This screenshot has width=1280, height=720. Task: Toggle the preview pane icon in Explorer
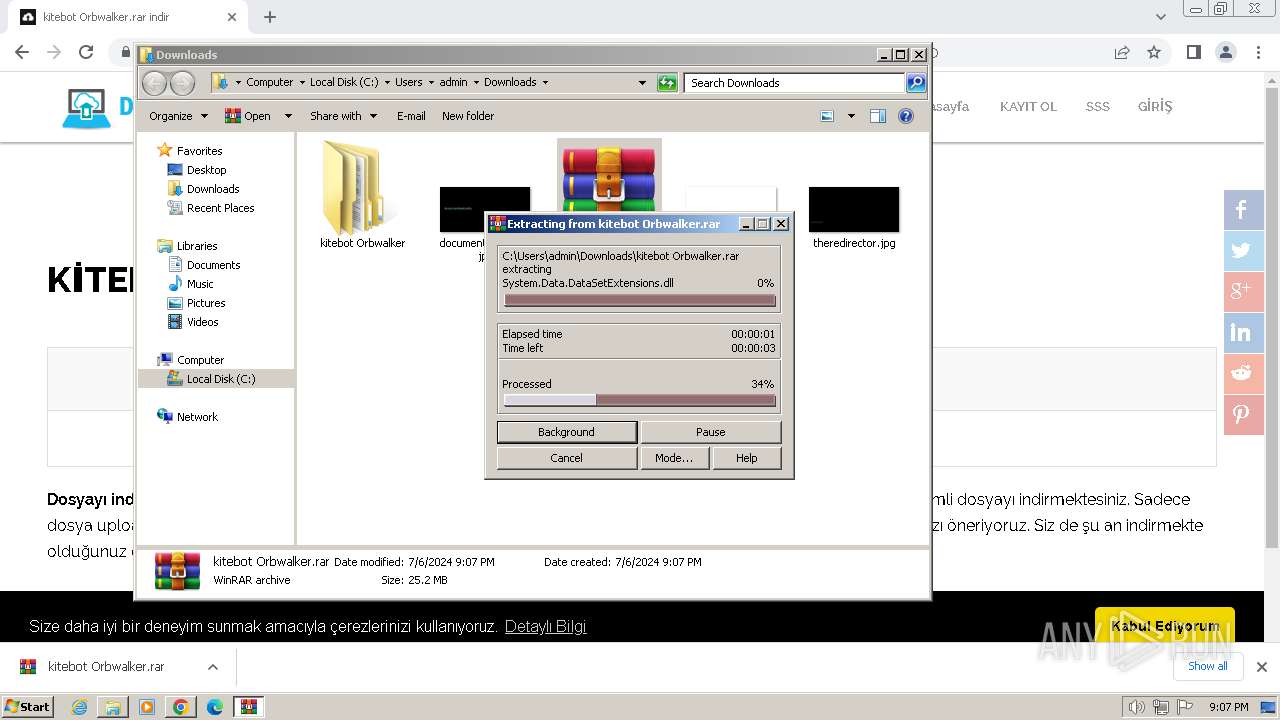click(877, 116)
